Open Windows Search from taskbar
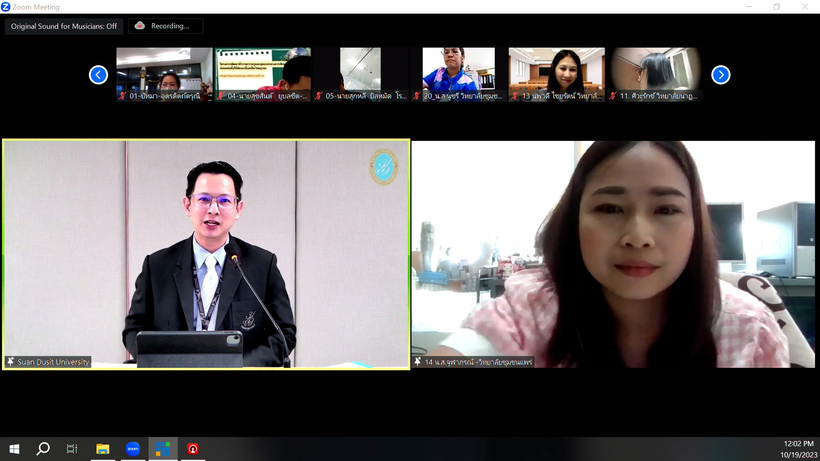 pos(43,449)
